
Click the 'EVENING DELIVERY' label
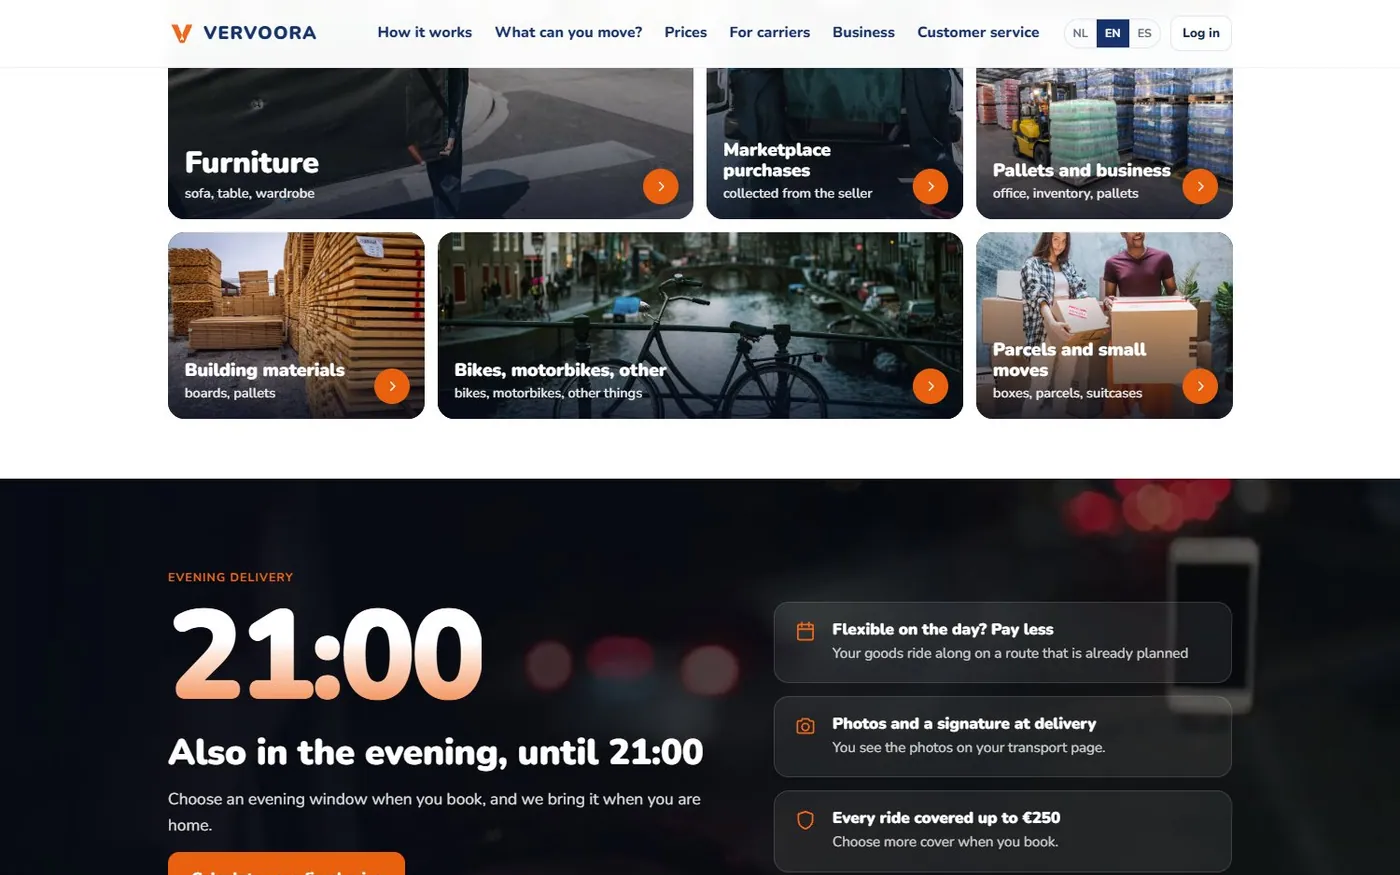click(x=231, y=577)
